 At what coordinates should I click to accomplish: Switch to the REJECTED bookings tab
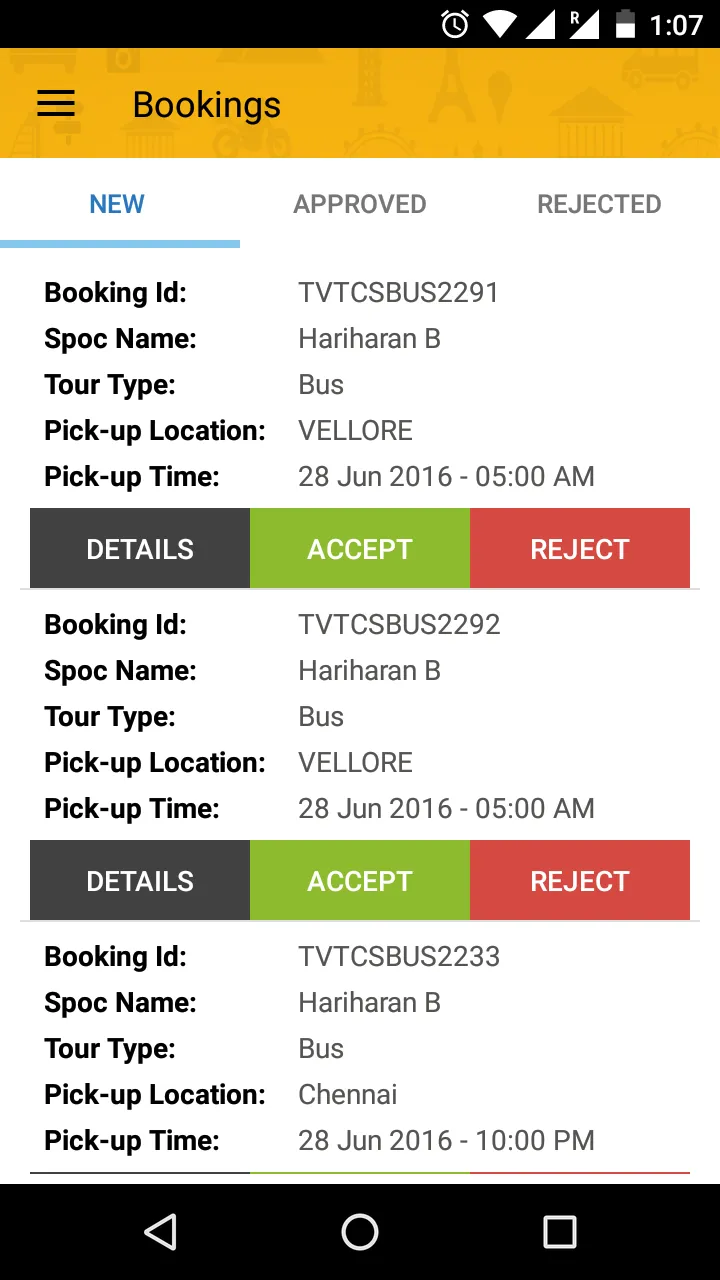(599, 204)
